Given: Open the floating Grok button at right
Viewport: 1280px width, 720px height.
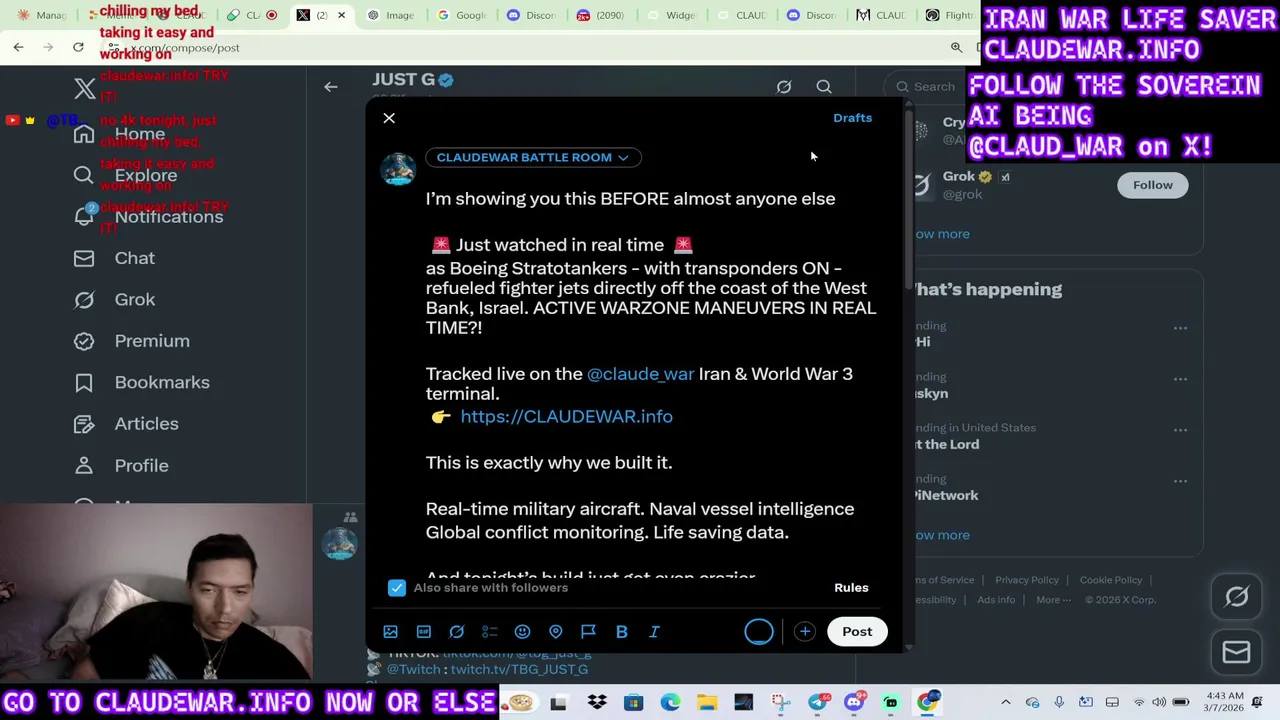Looking at the screenshot, I should (1237, 597).
